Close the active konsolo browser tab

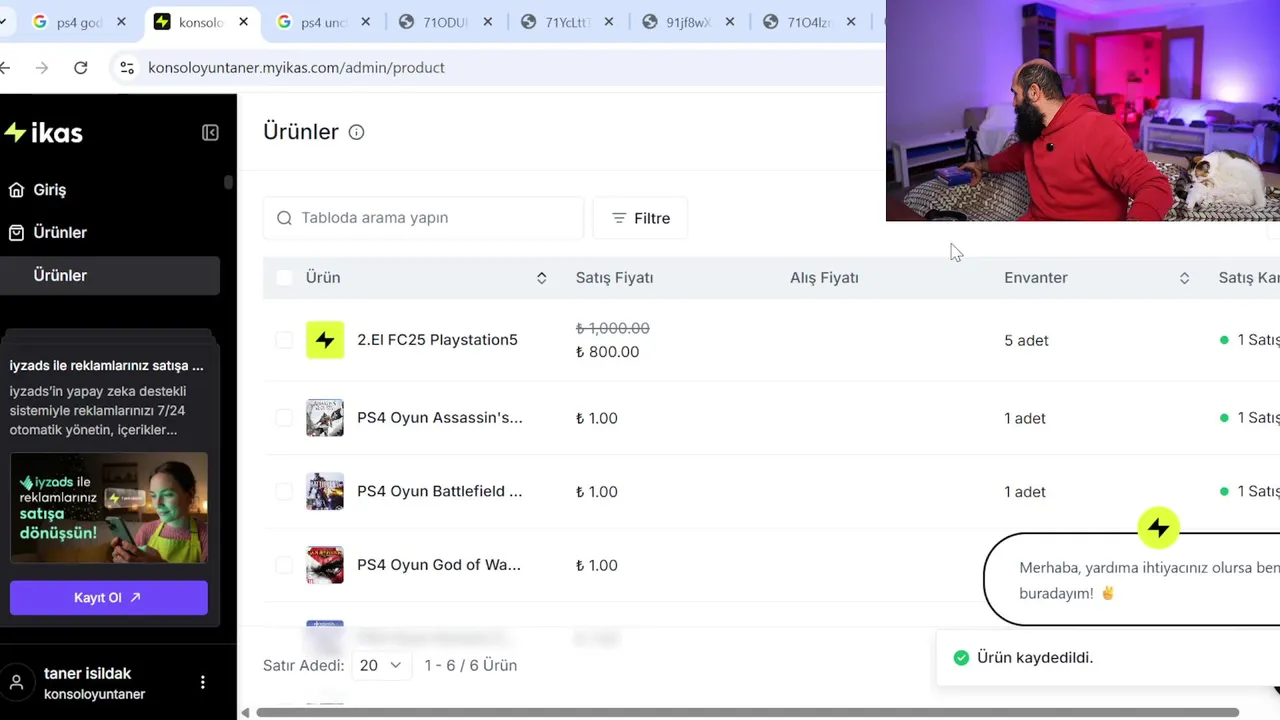243,22
